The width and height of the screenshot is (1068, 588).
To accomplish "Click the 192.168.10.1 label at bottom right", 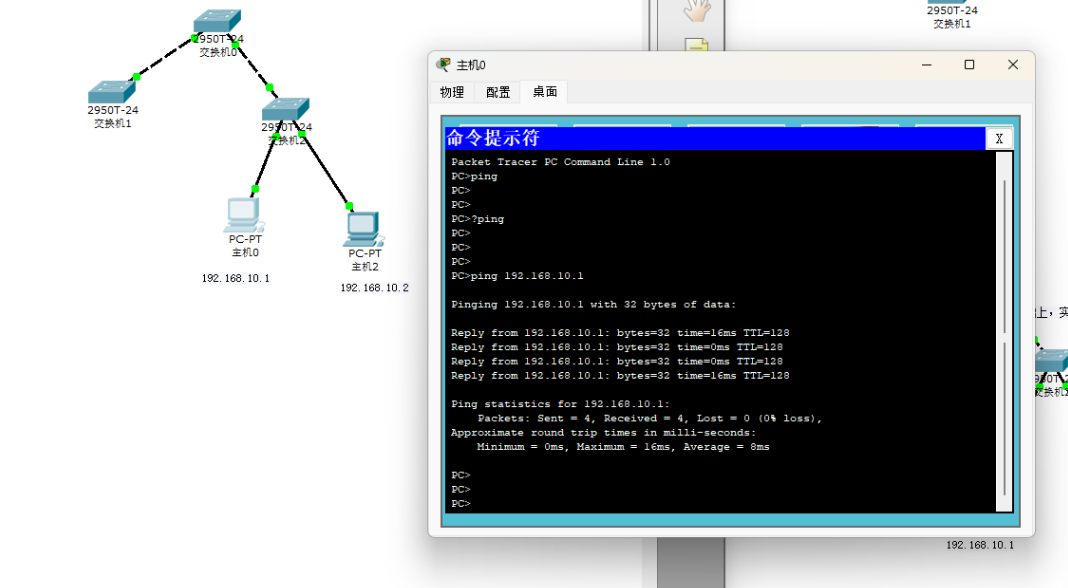I will (979, 545).
